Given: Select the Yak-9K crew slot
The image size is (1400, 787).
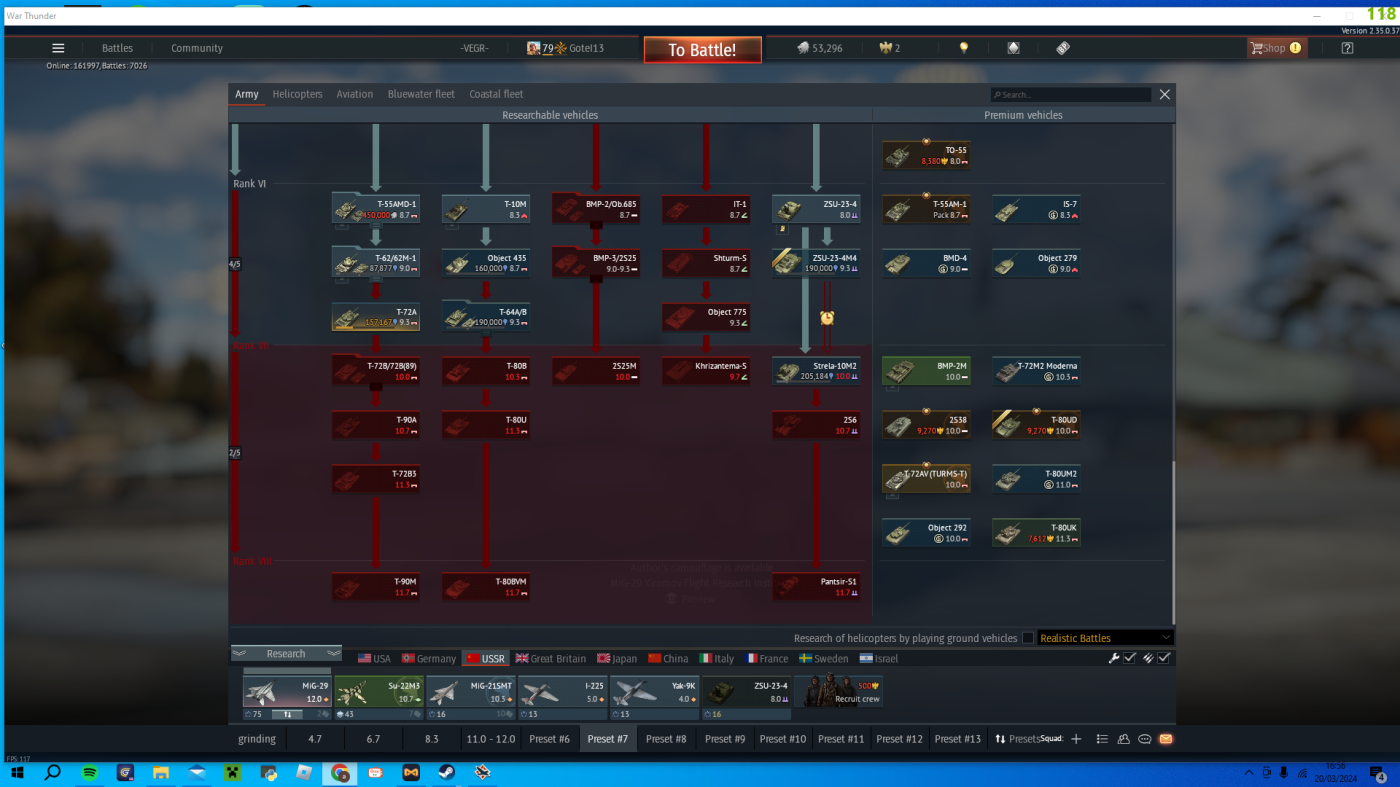Looking at the screenshot, I should pyautogui.click(x=654, y=692).
